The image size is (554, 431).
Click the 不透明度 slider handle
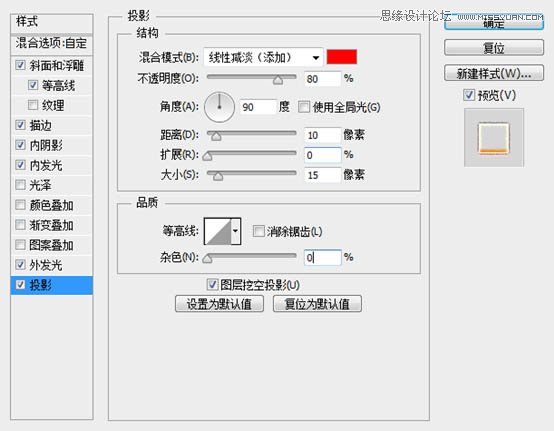click(278, 81)
